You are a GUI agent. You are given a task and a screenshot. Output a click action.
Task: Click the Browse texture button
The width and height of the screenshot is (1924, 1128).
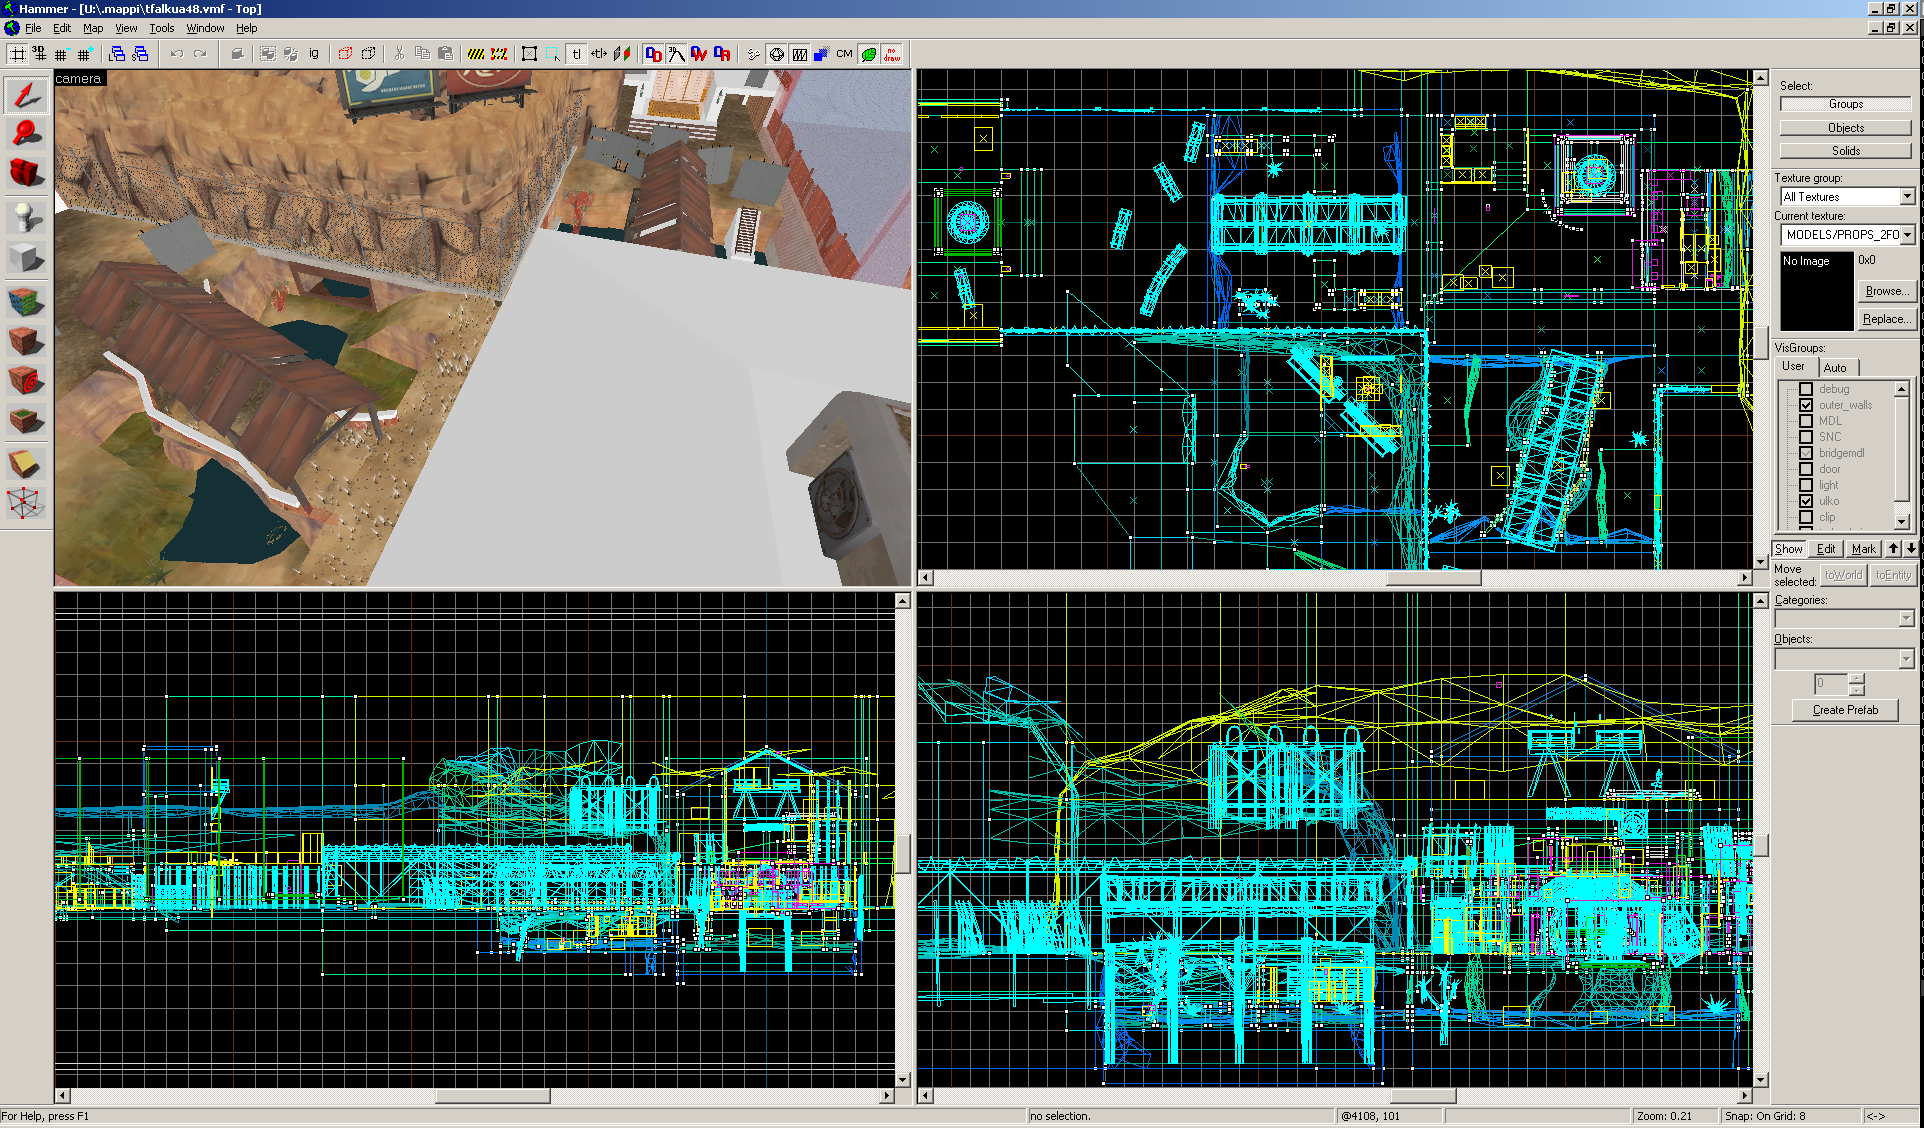pos(1884,291)
